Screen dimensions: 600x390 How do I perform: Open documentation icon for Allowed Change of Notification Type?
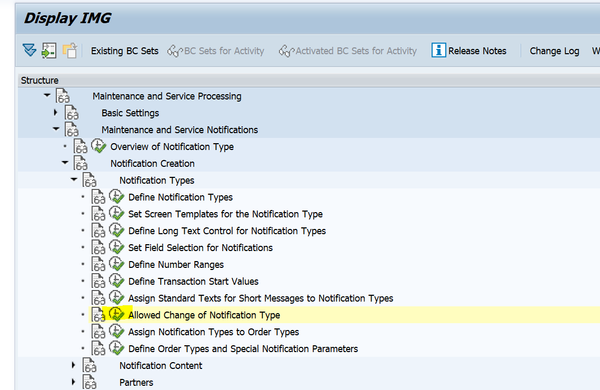coord(98,315)
